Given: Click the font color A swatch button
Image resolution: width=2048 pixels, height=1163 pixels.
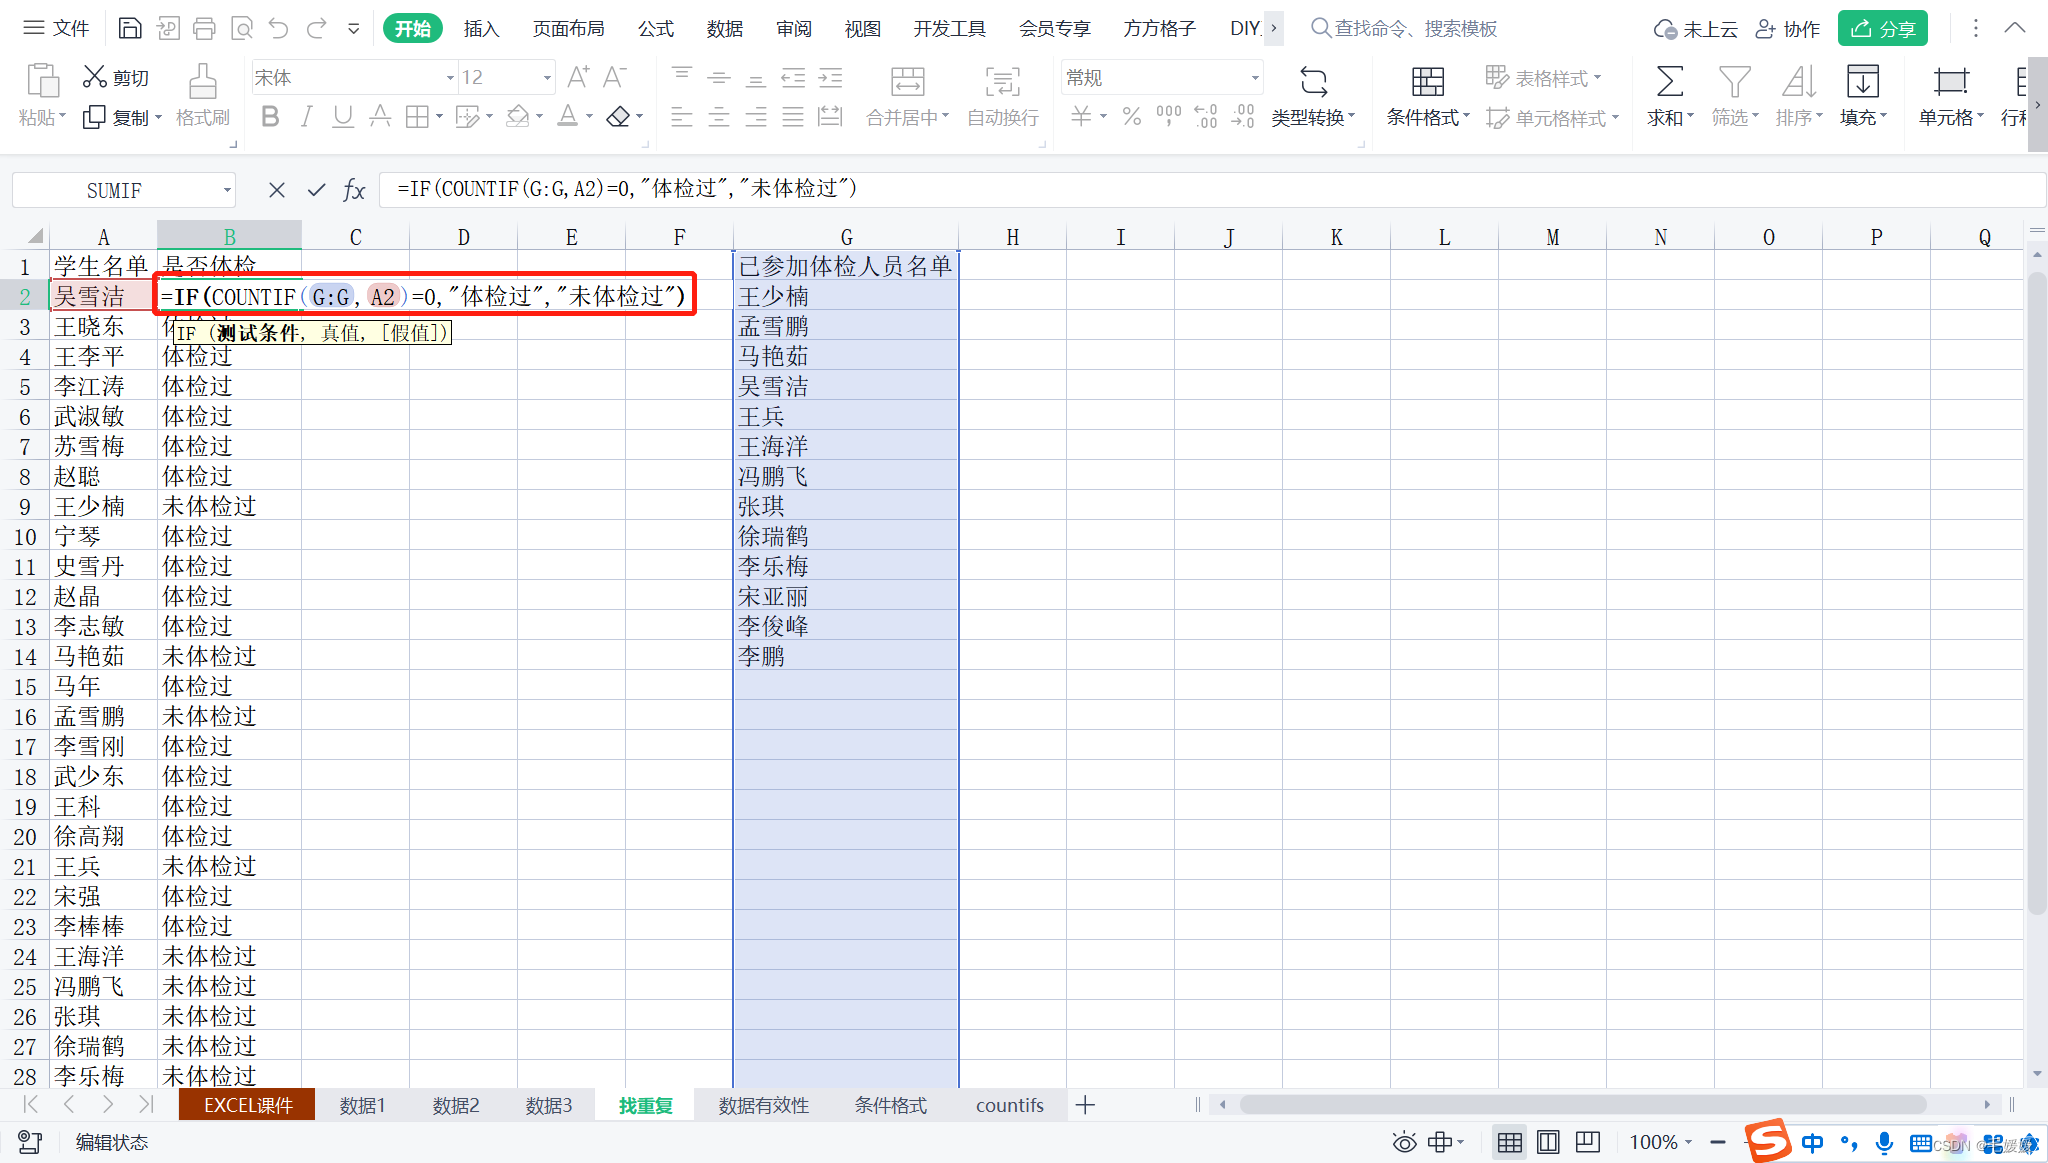Looking at the screenshot, I should tap(567, 117).
